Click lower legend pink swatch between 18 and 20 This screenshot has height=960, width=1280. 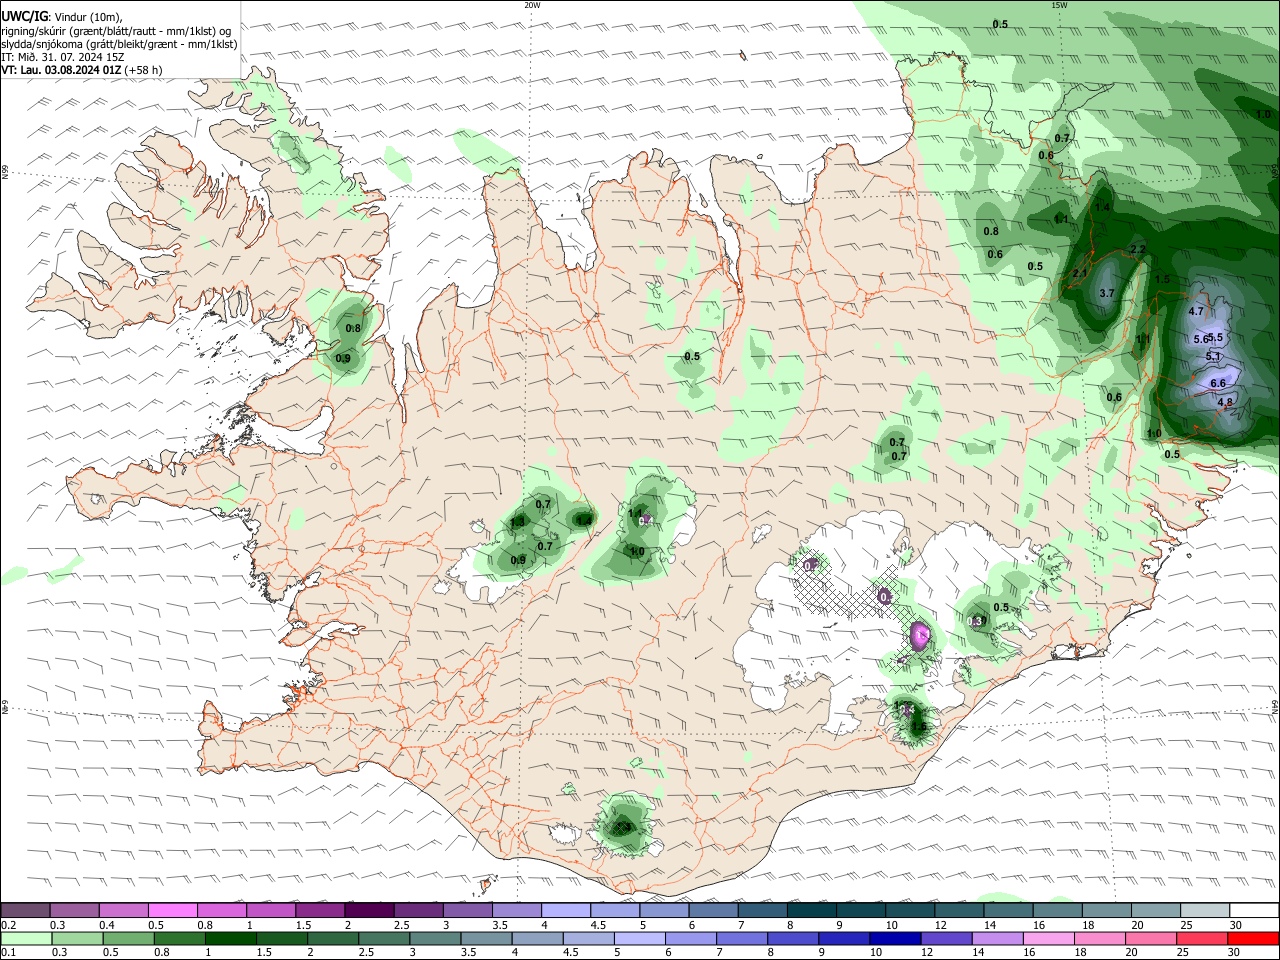[x=1101, y=939]
